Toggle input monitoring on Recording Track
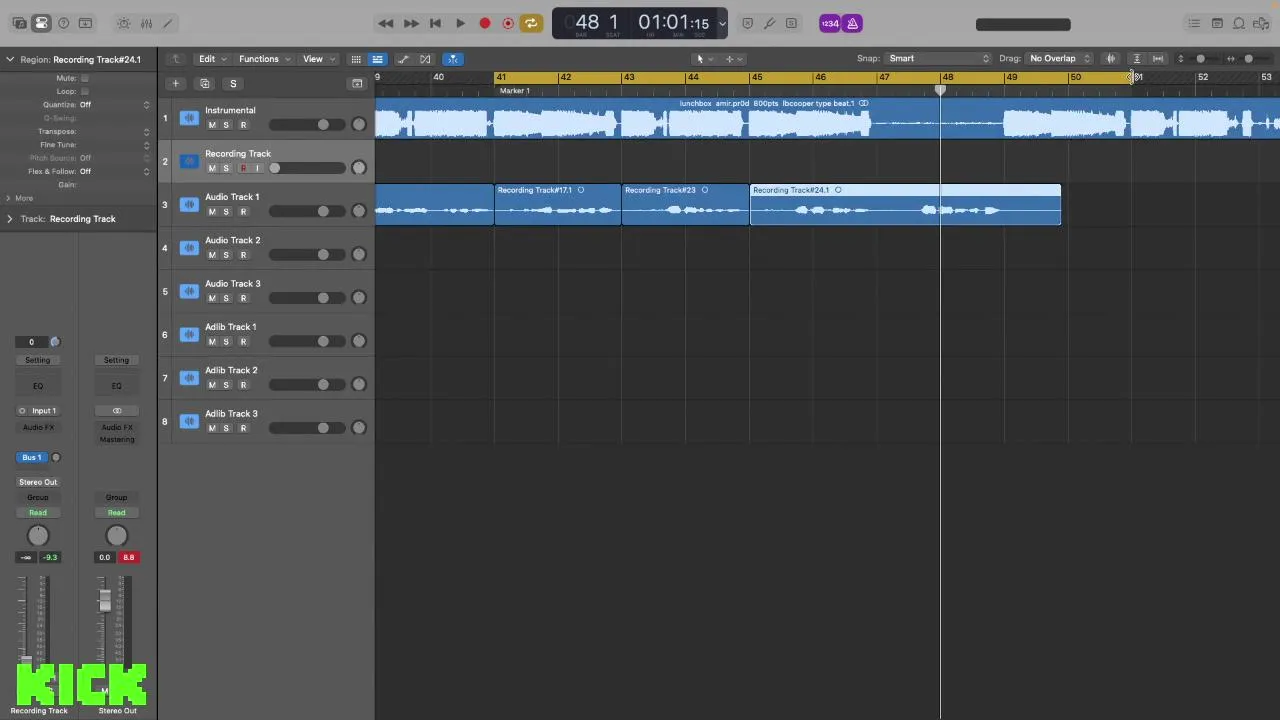 258,168
